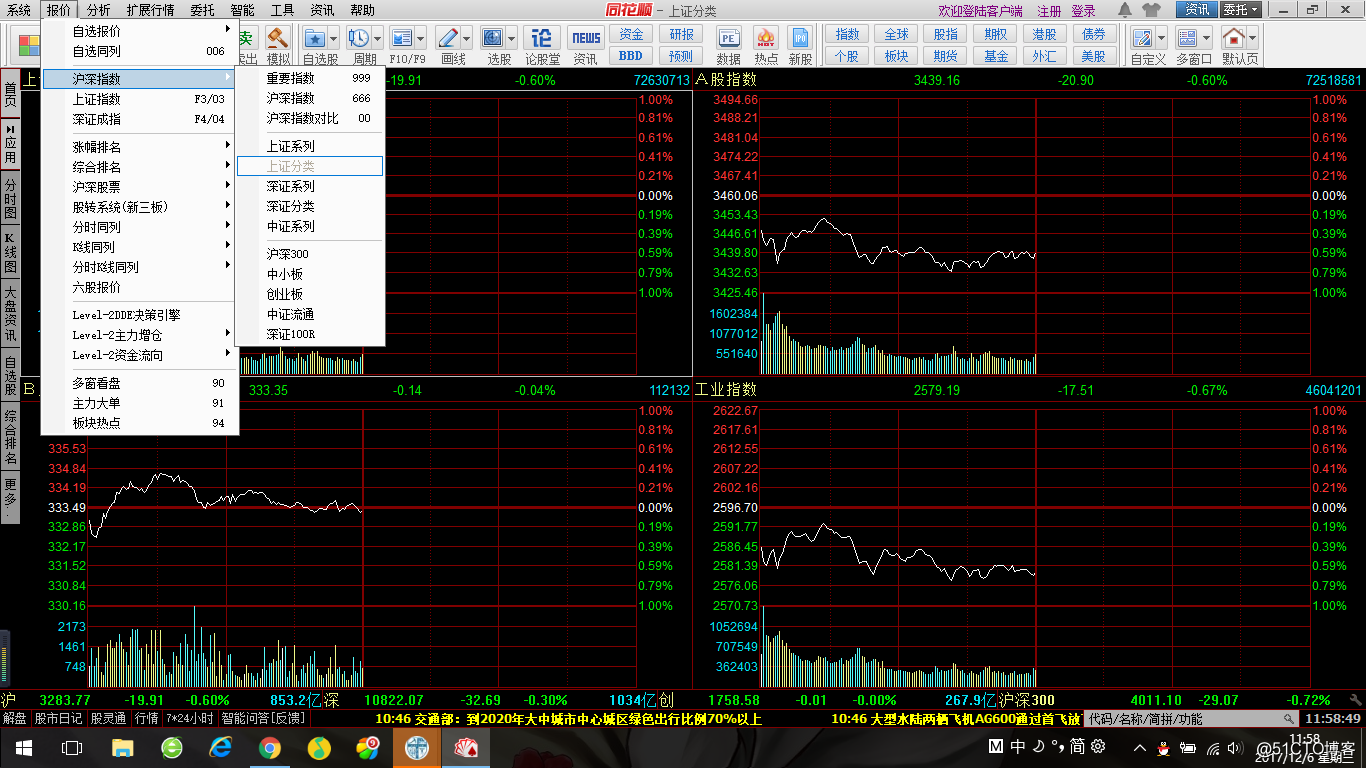Screen dimensions: 1366x768
Task: Click the 基金 market button
Action: click(996, 56)
